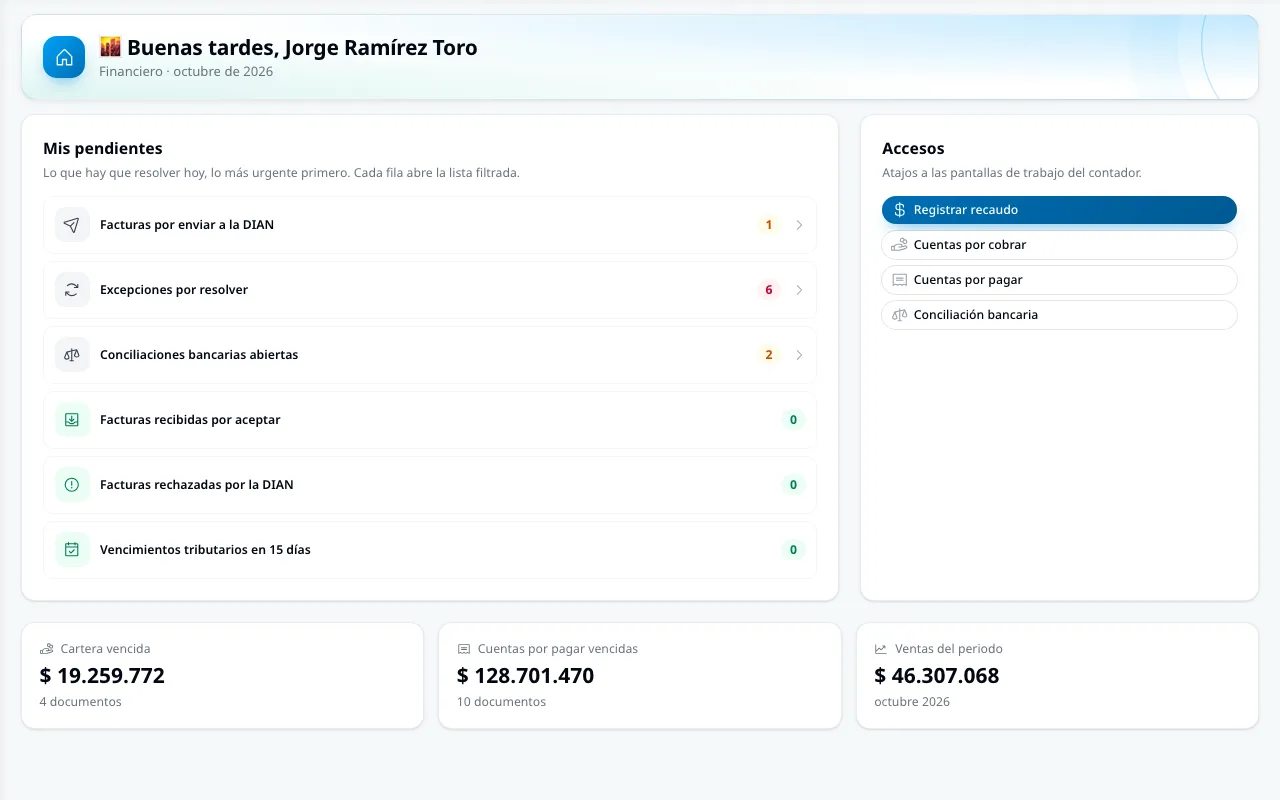
Task: Click the amount $ 46.307.068
Action: pyautogui.click(x=937, y=676)
